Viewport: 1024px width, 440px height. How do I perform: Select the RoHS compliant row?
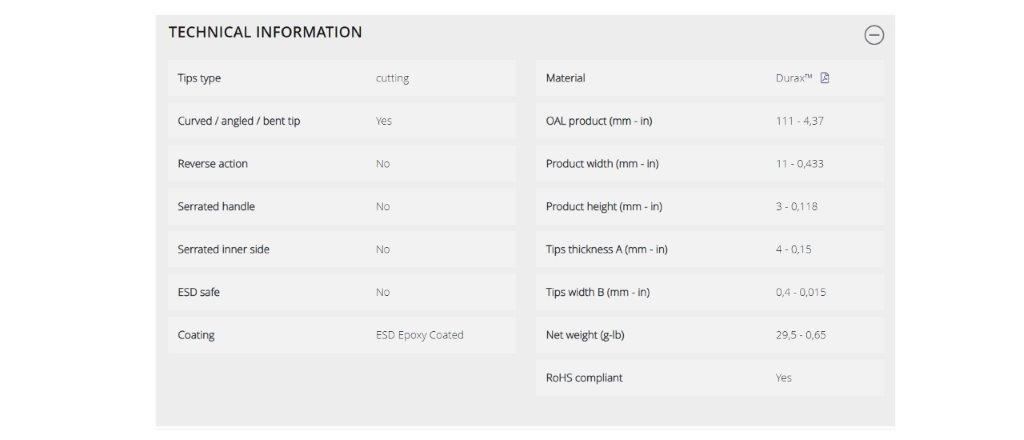[709, 378]
